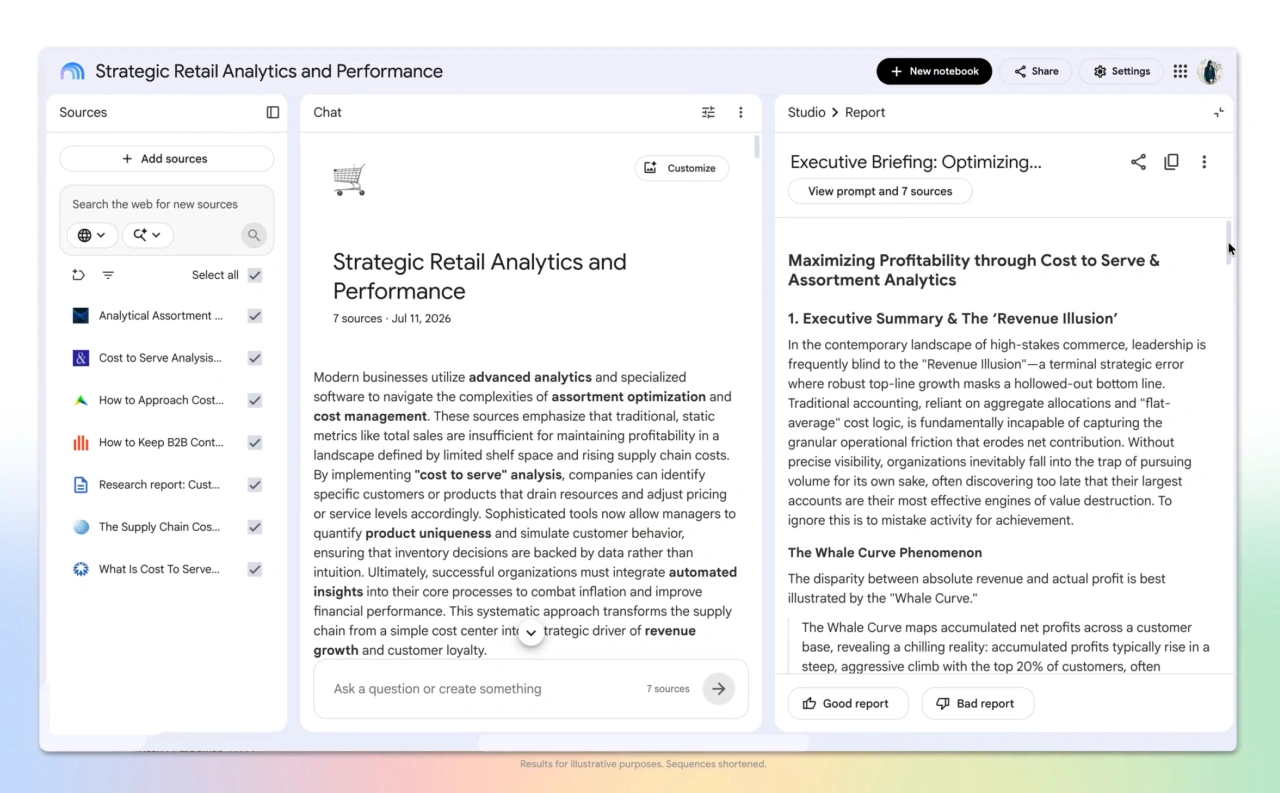This screenshot has width=1280, height=793.
Task: Uncheck Research report source checkbox
Action: 255,485
